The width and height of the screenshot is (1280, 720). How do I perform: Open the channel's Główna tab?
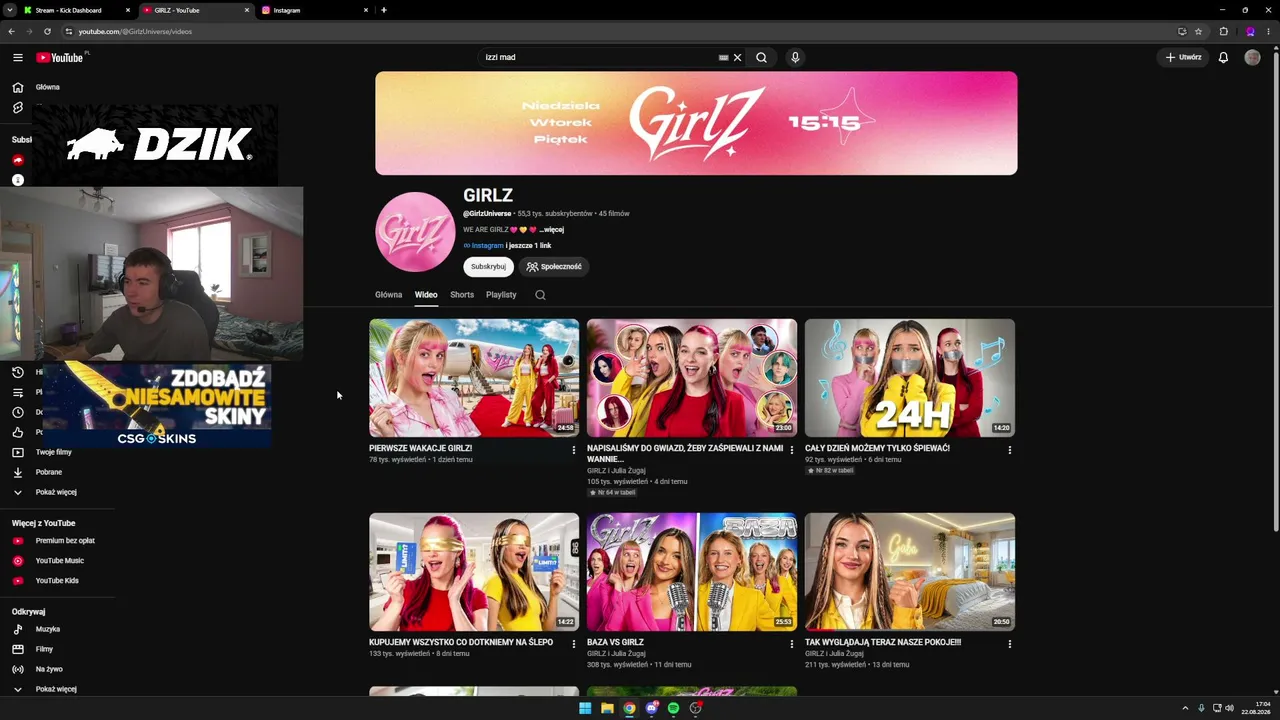pos(388,295)
